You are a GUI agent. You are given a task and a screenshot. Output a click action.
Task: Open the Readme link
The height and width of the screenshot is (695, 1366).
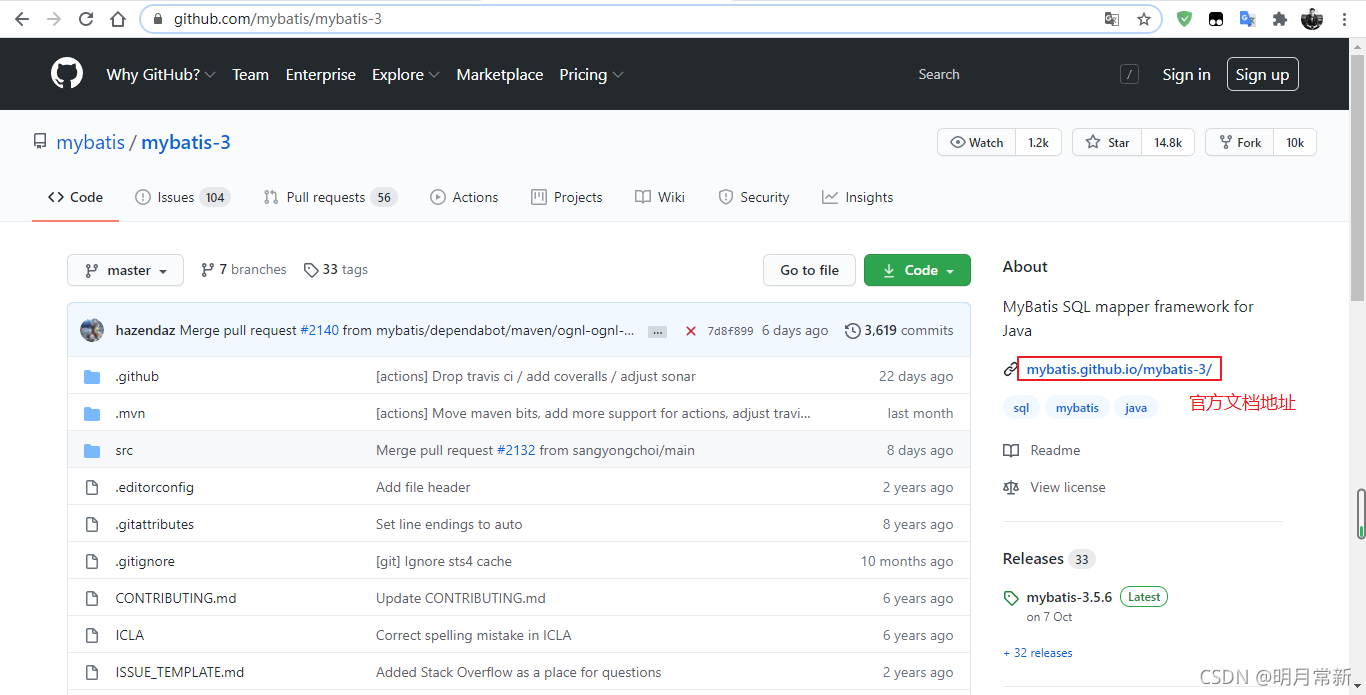pyautogui.click(x=1042, y=451)
